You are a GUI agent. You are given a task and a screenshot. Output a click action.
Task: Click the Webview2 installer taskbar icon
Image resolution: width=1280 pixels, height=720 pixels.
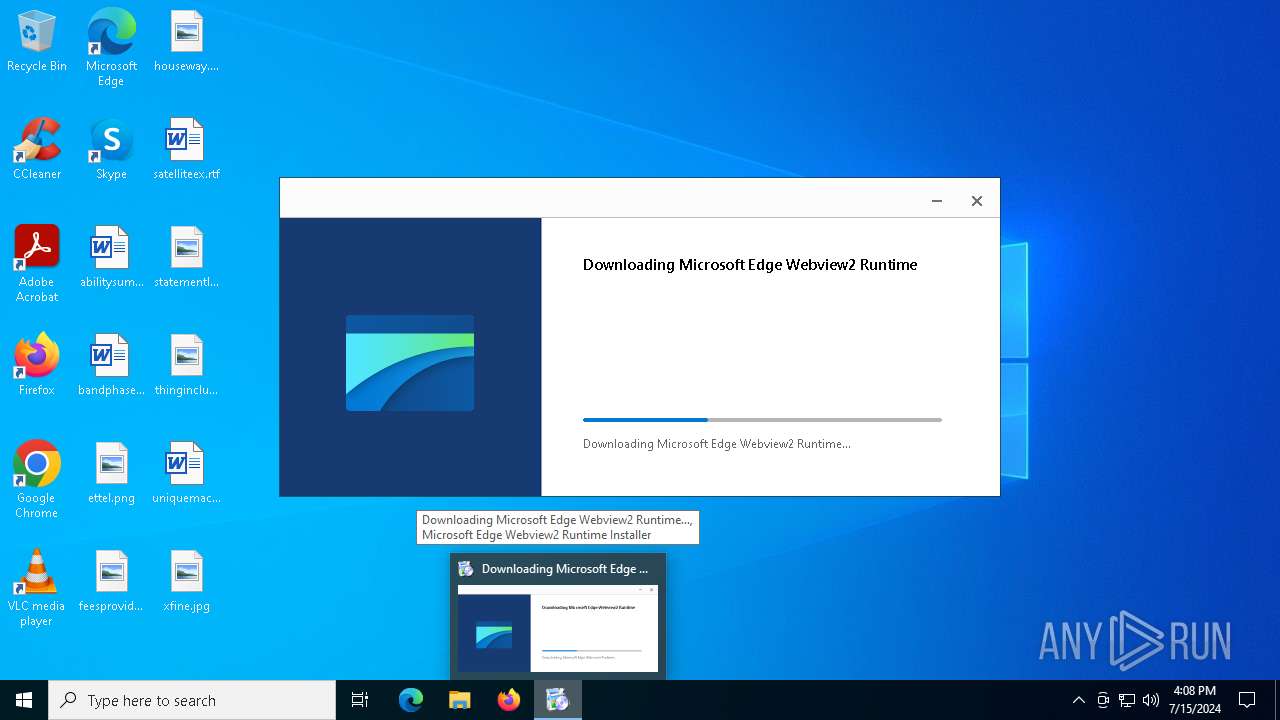557,700
